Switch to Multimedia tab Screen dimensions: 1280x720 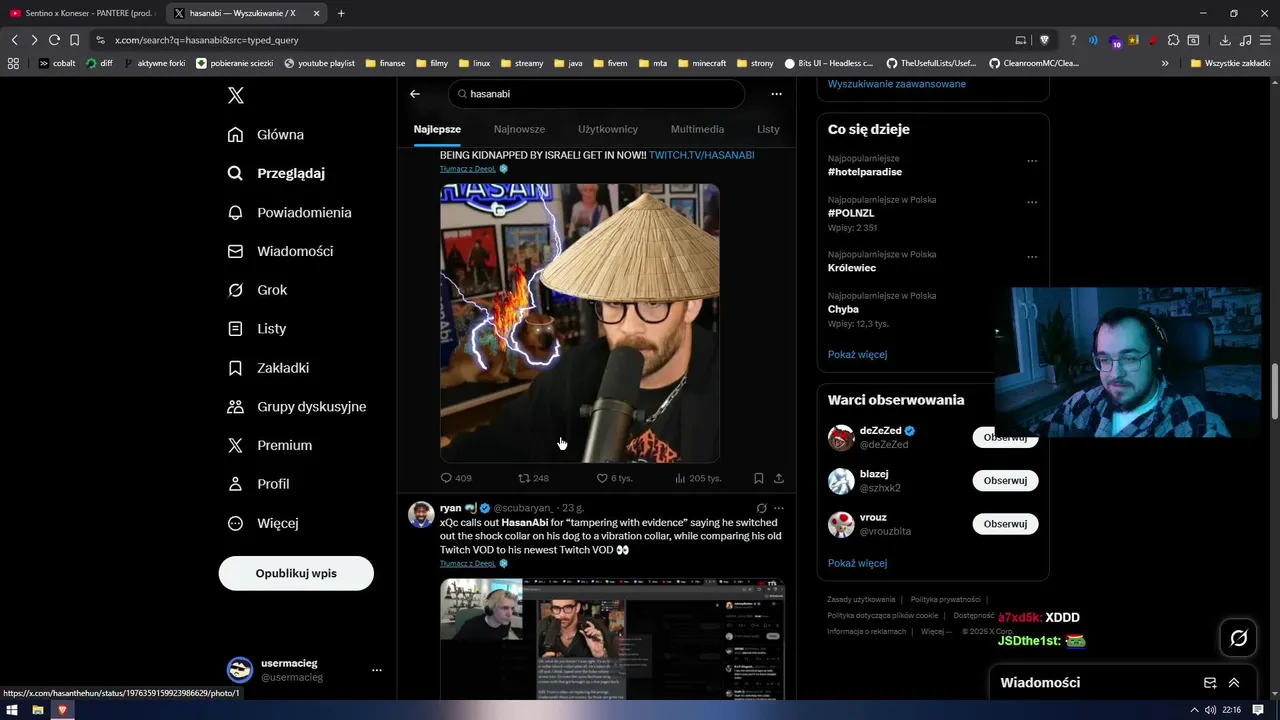point(697,129)
